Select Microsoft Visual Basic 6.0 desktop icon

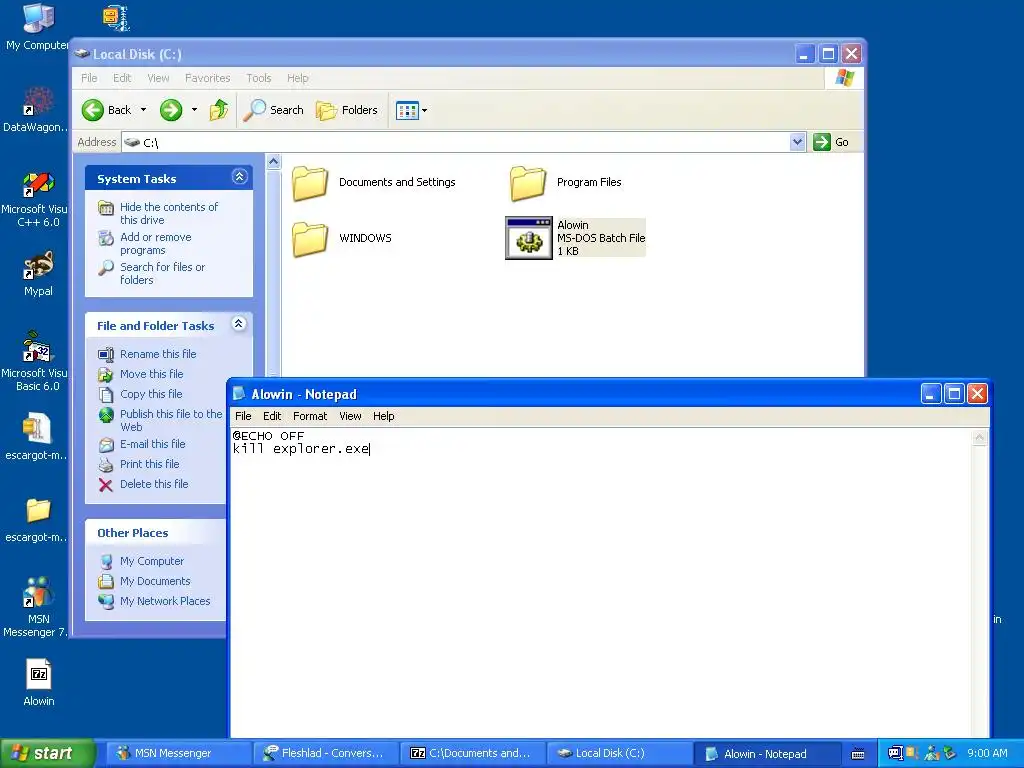click(36, 362)
